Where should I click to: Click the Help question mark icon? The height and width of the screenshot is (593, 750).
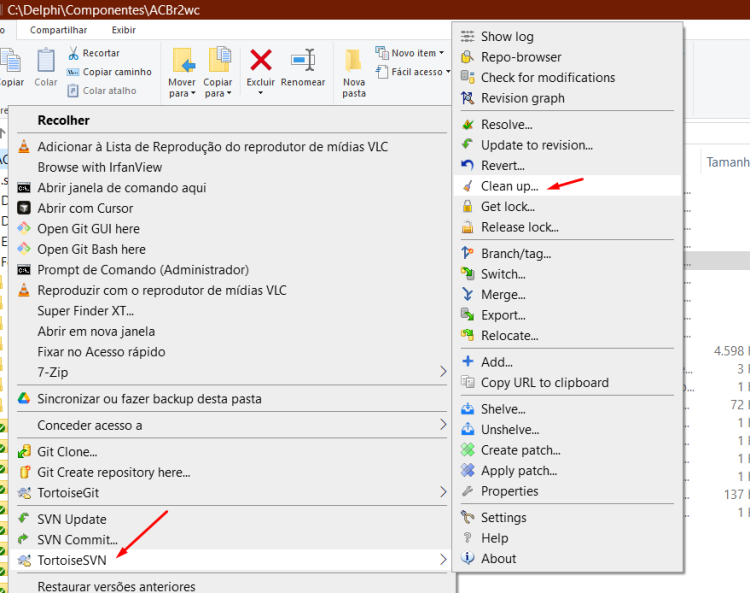[x=467, y=538]
